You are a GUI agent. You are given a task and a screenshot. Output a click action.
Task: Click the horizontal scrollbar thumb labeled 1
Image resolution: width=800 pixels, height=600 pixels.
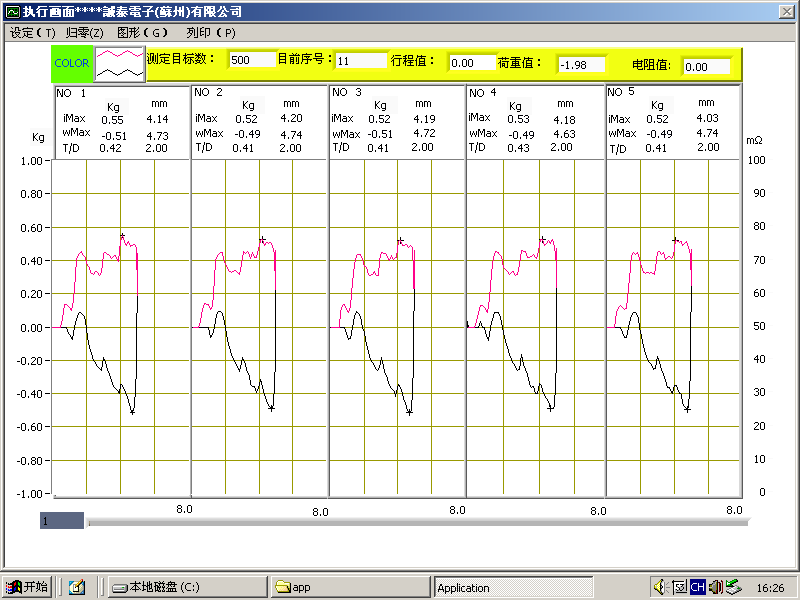(x=62, y=521)
